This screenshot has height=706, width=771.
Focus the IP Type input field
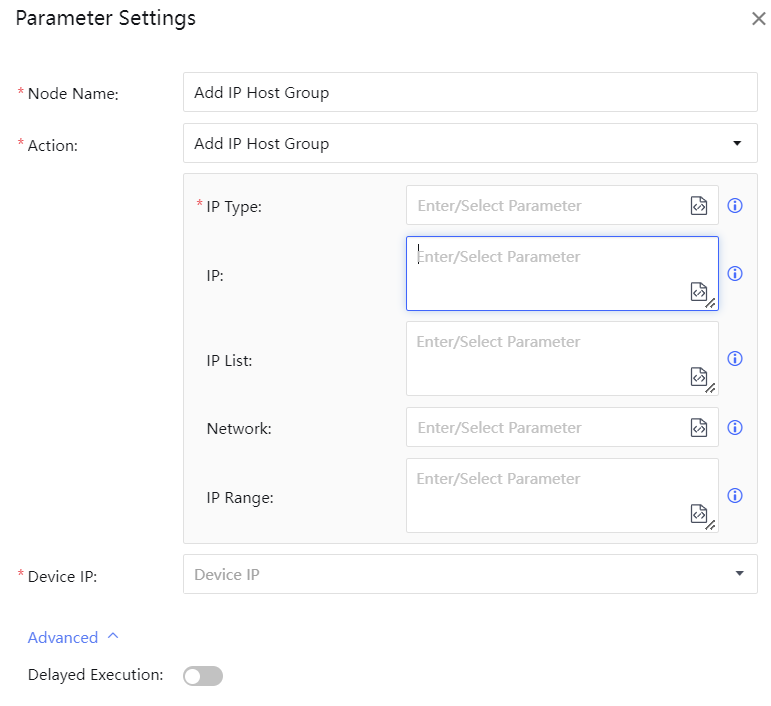pos(545,206)
